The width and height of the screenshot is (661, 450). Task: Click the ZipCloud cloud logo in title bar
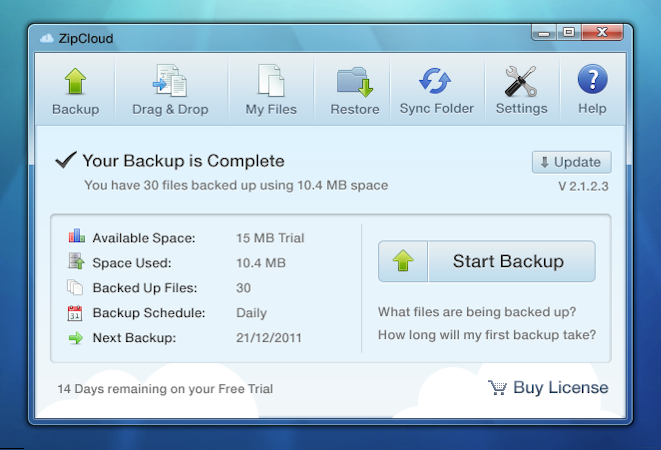(x=47, y=38)
